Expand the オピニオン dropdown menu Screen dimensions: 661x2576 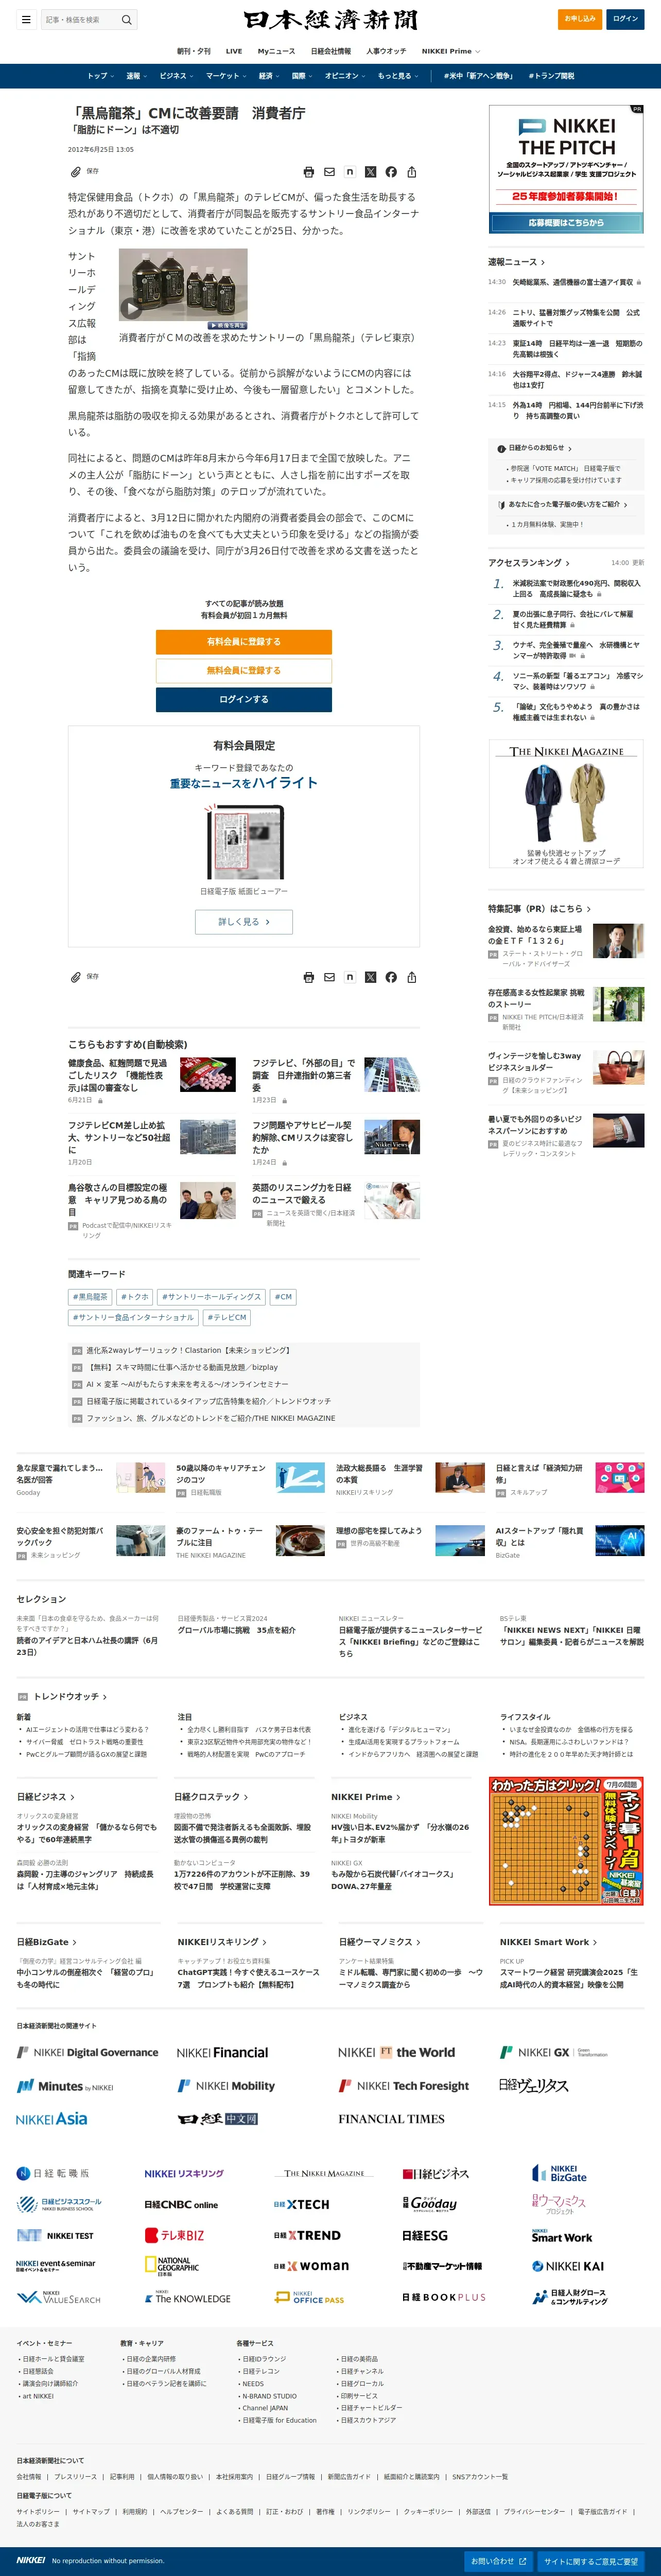click(345, 76)
